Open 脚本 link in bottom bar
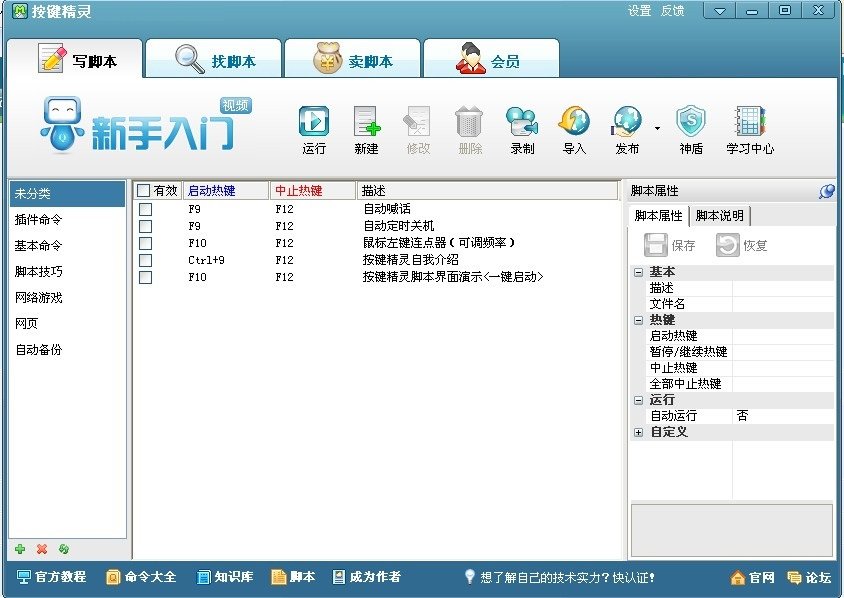 (293, 578)
